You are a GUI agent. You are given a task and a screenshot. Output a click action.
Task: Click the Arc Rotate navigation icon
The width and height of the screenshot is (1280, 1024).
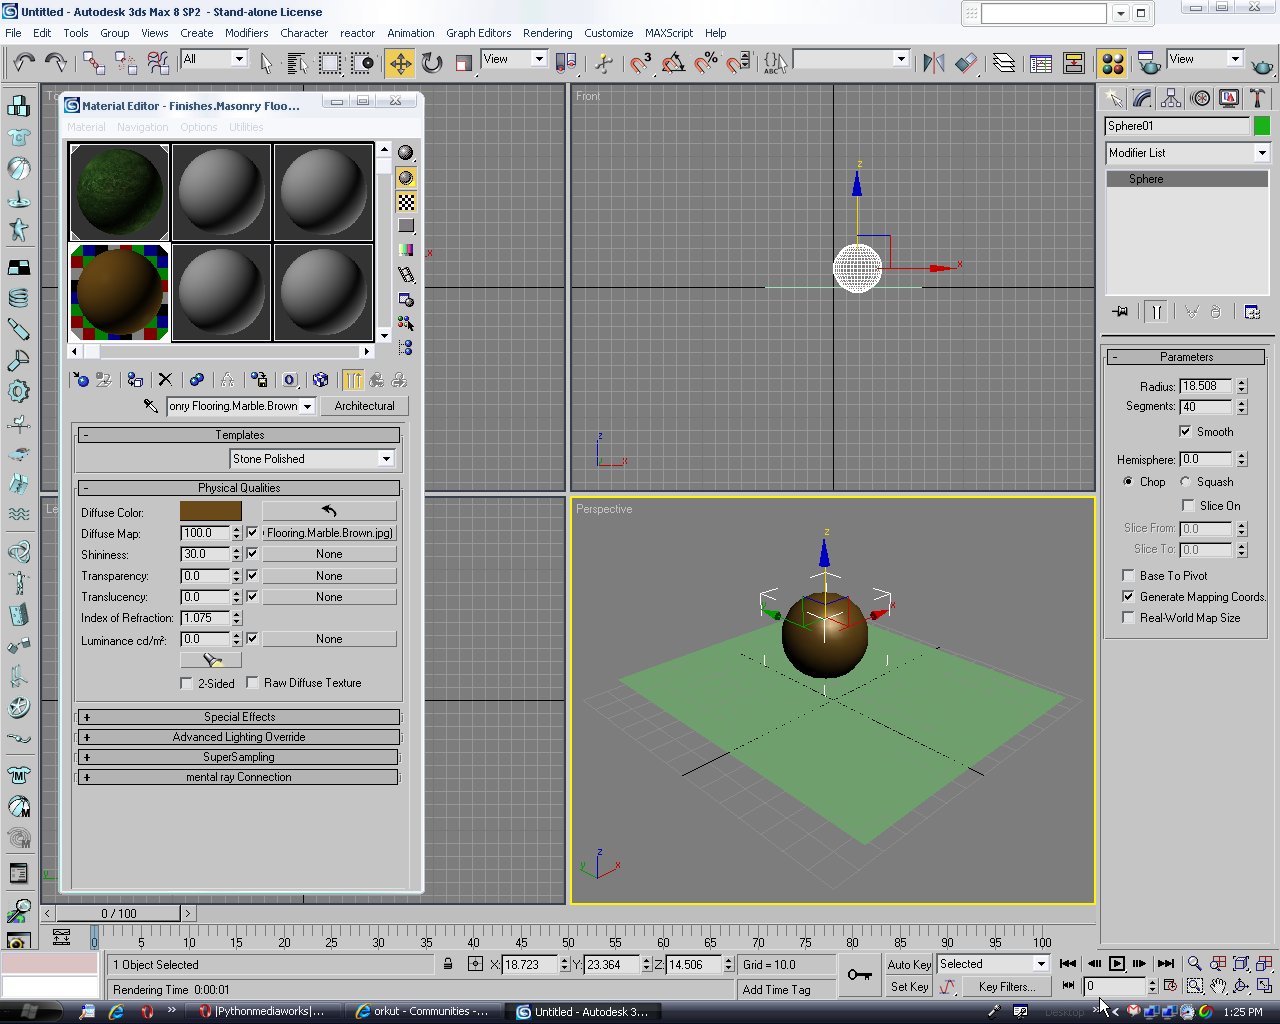pyautogui.click(x=1241, y=986)
